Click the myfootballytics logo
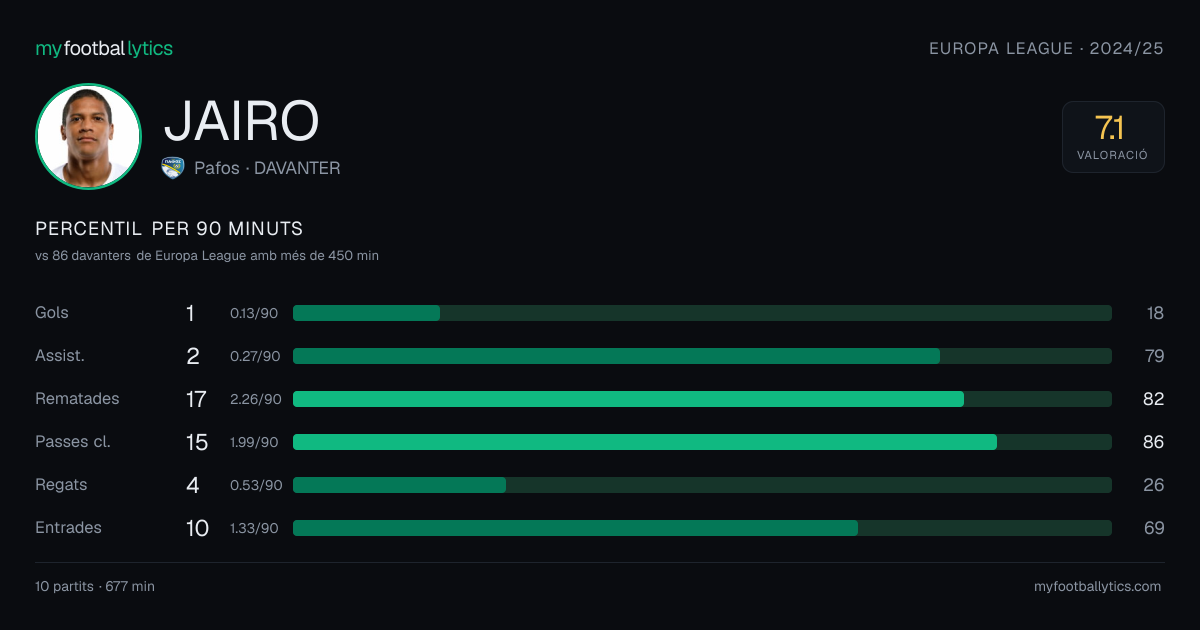The height and width of the screenshot is (630, 1200). [104, 49]
